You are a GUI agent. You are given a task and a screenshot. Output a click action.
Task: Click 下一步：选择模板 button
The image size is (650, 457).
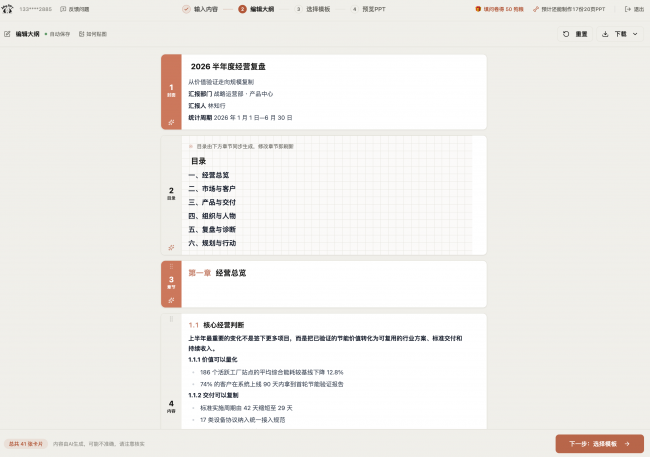[x=599, y=444]
